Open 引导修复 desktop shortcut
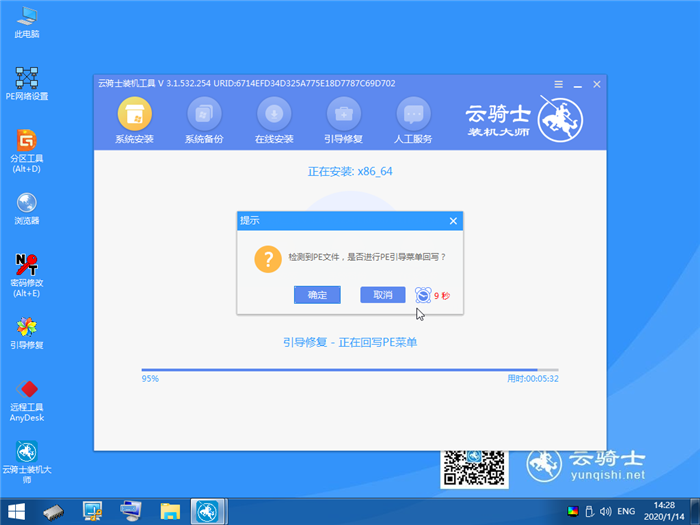 27,333
